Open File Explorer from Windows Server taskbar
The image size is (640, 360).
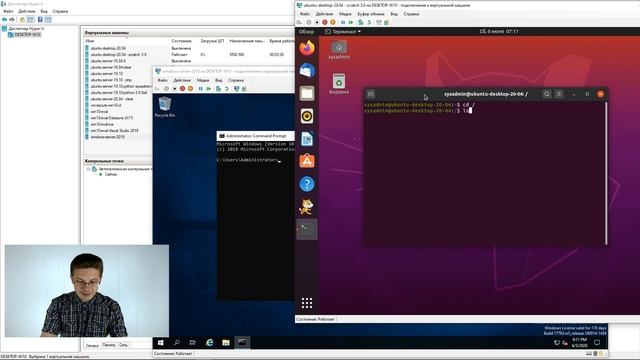(226, 343)
